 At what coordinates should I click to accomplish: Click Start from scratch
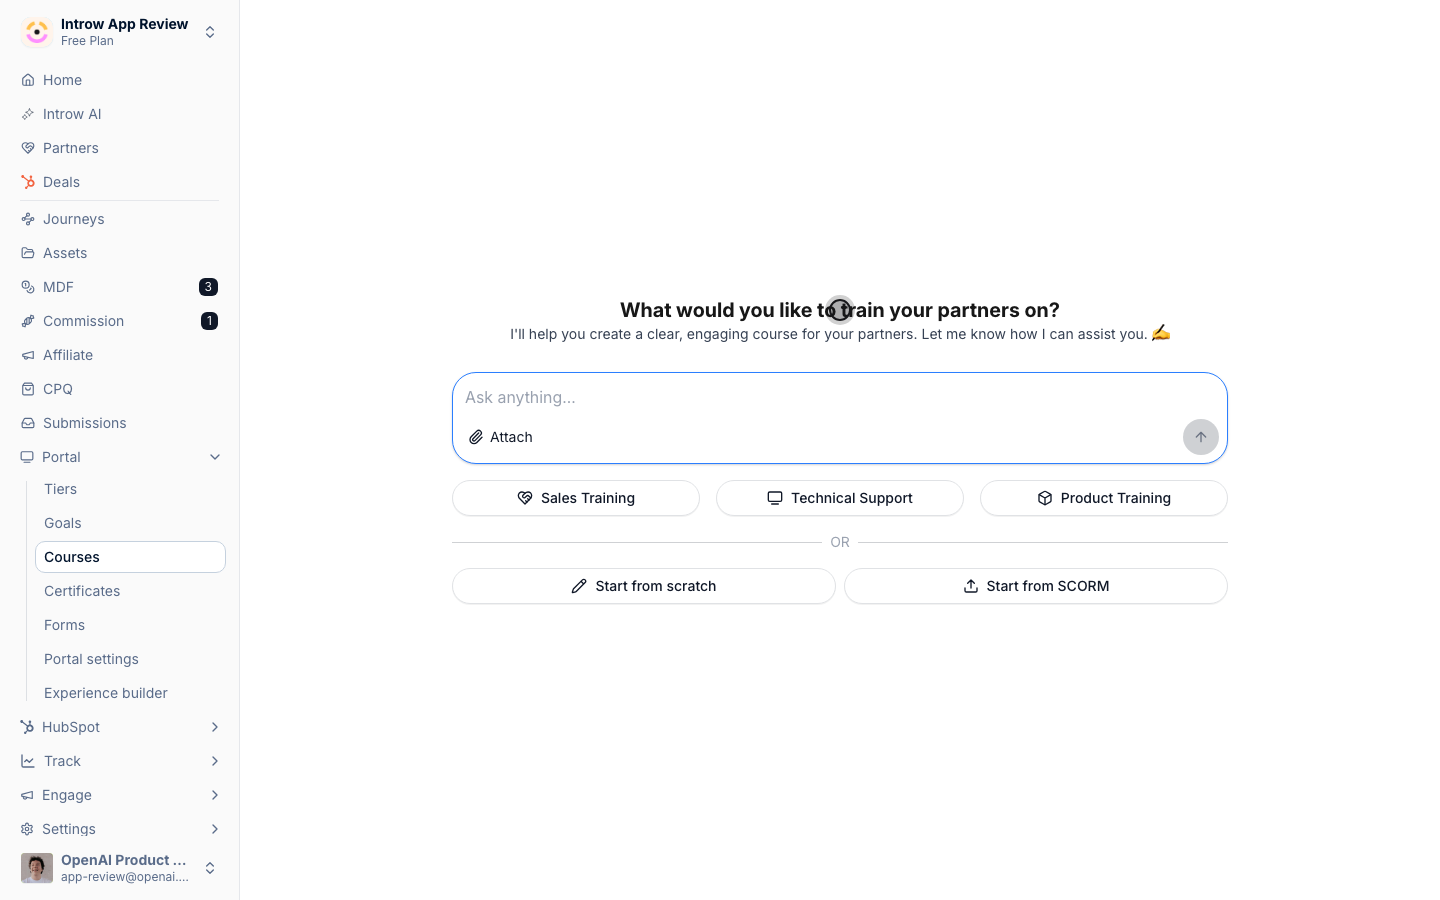click(x=644, y=586)
